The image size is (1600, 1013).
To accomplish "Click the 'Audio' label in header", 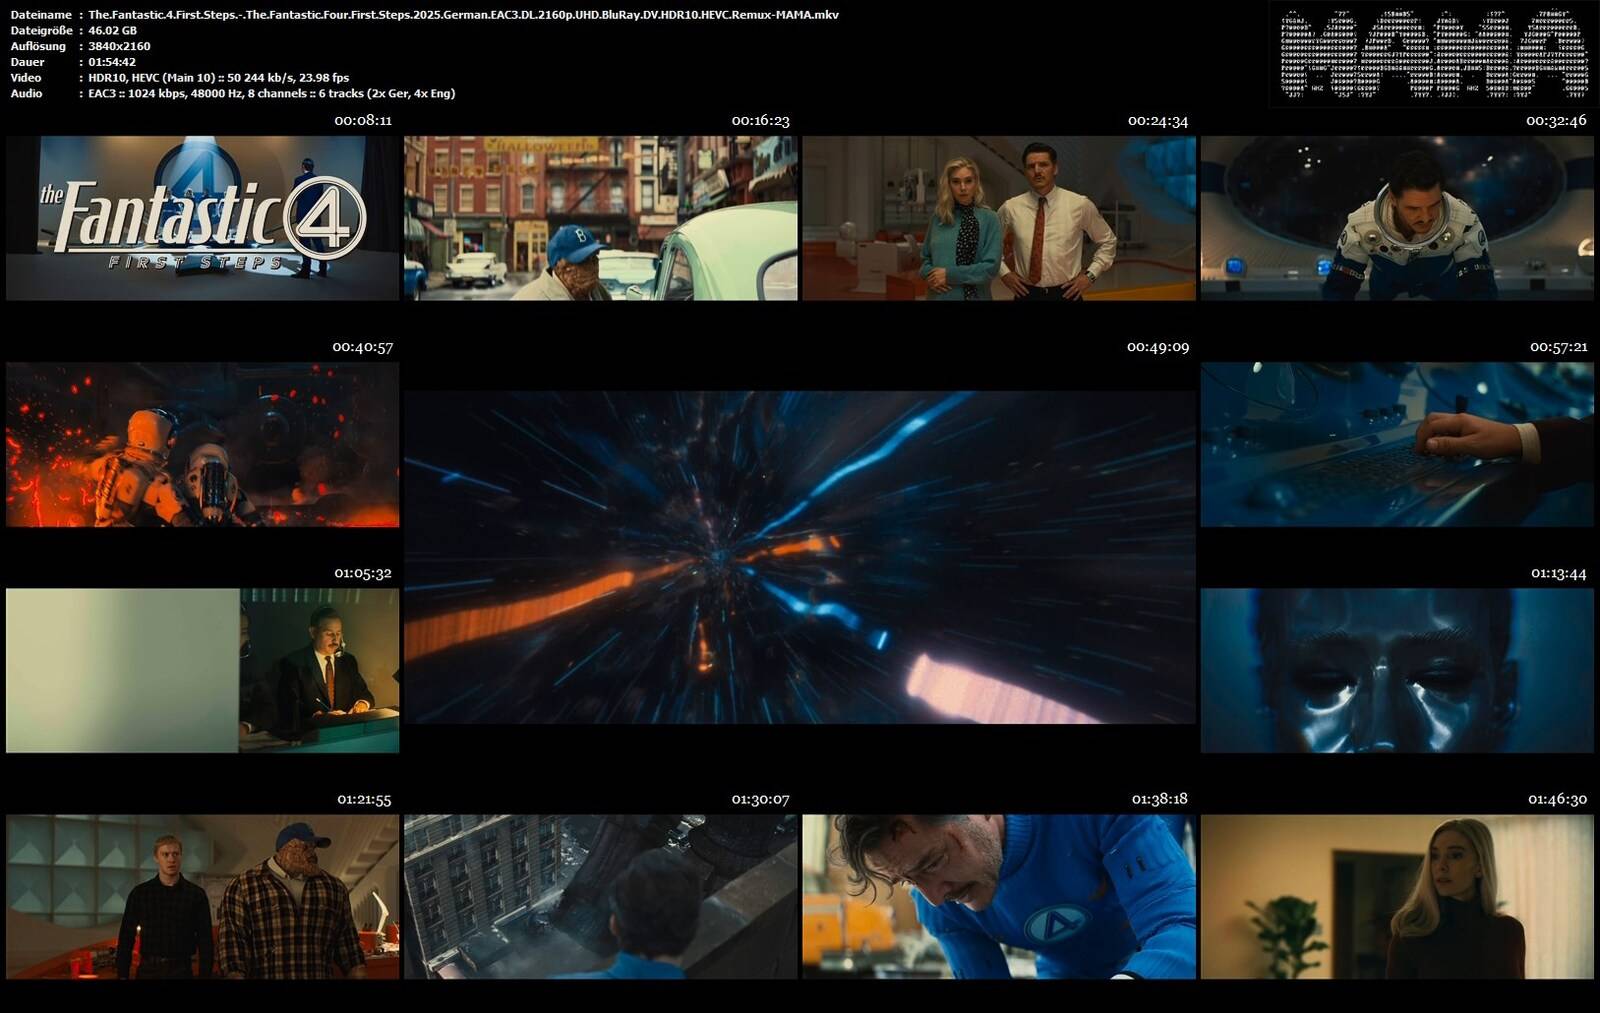I will 26,93.
